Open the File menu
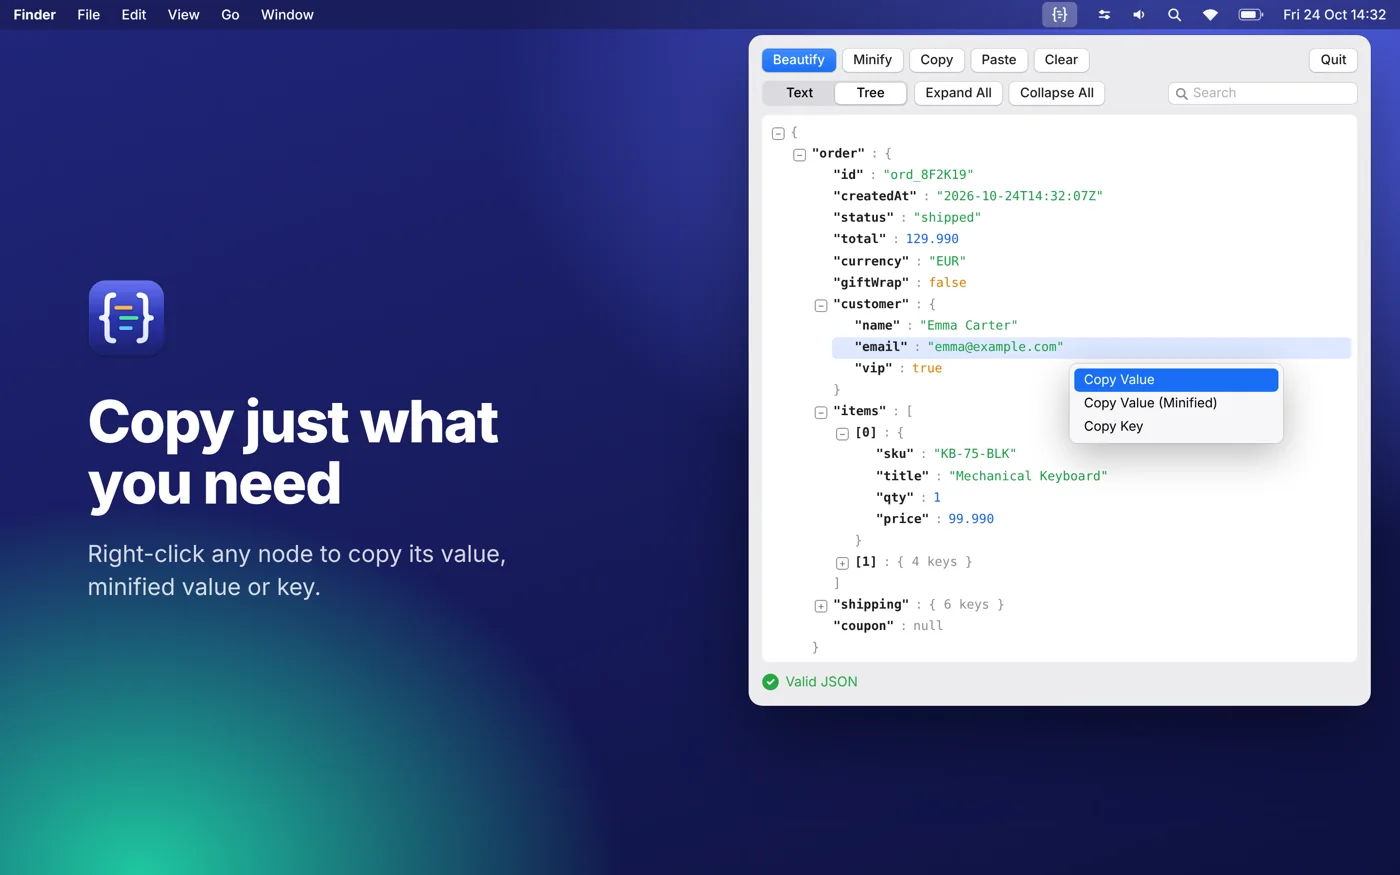 [89, 15]
